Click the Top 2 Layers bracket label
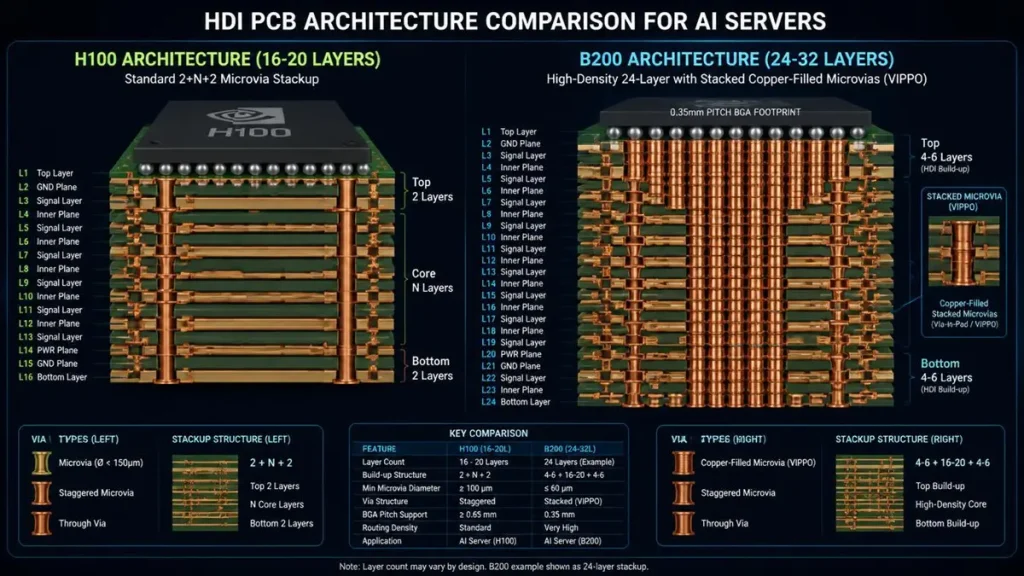 (432, 189)
